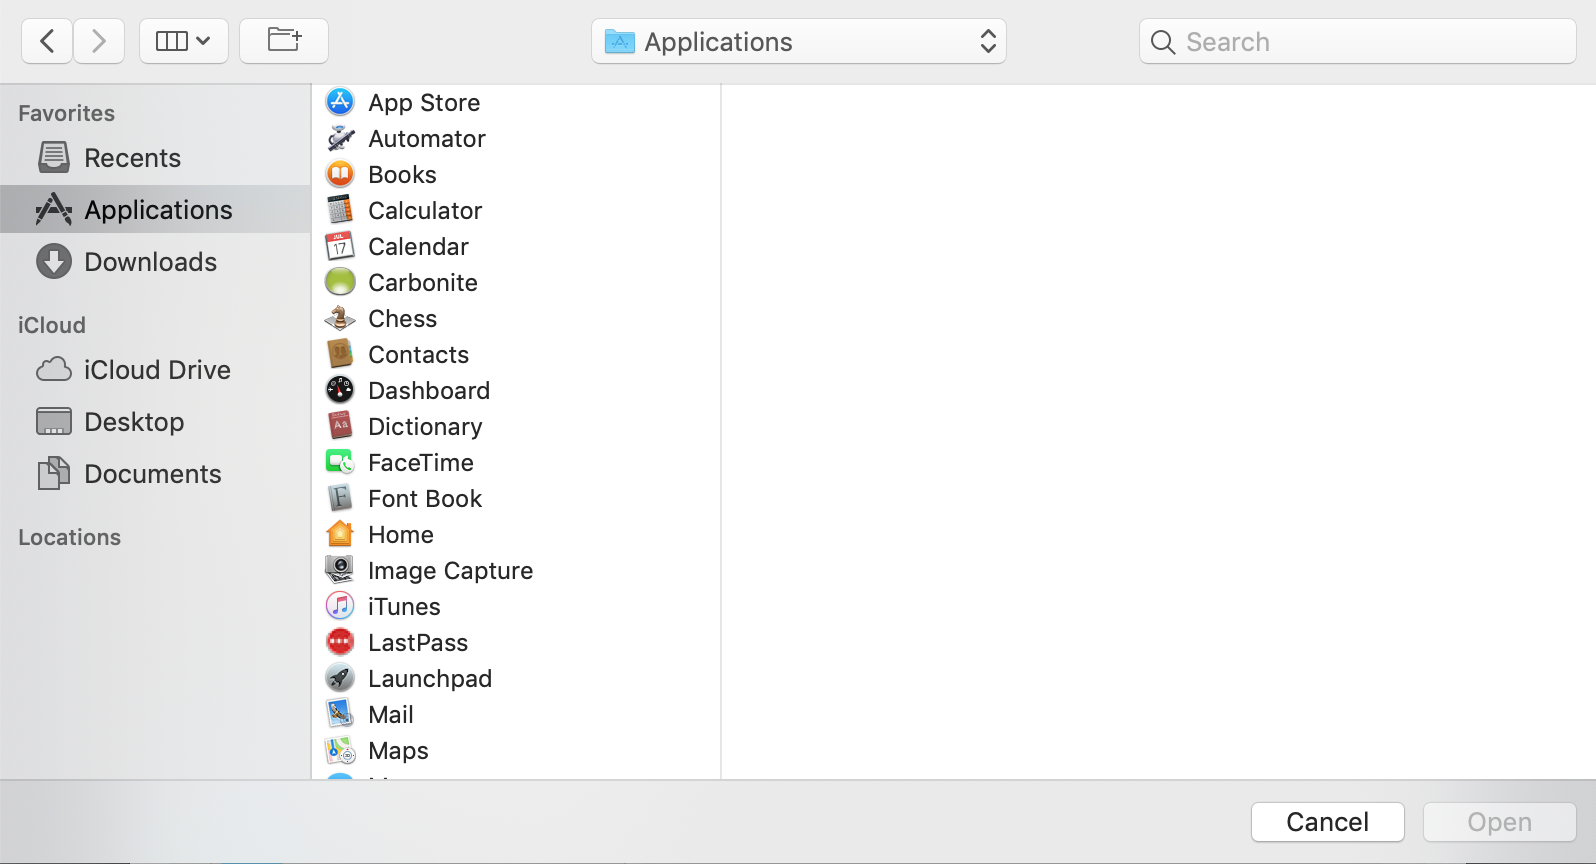
Task: Expand the Applications location popup menu
Action: pyautogui.click(x=798, y=41)
